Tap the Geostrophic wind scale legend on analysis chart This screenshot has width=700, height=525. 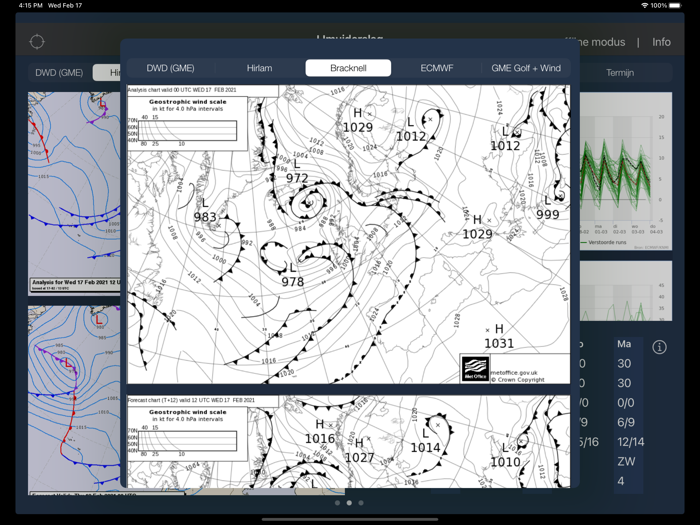[x=188, y=124]
